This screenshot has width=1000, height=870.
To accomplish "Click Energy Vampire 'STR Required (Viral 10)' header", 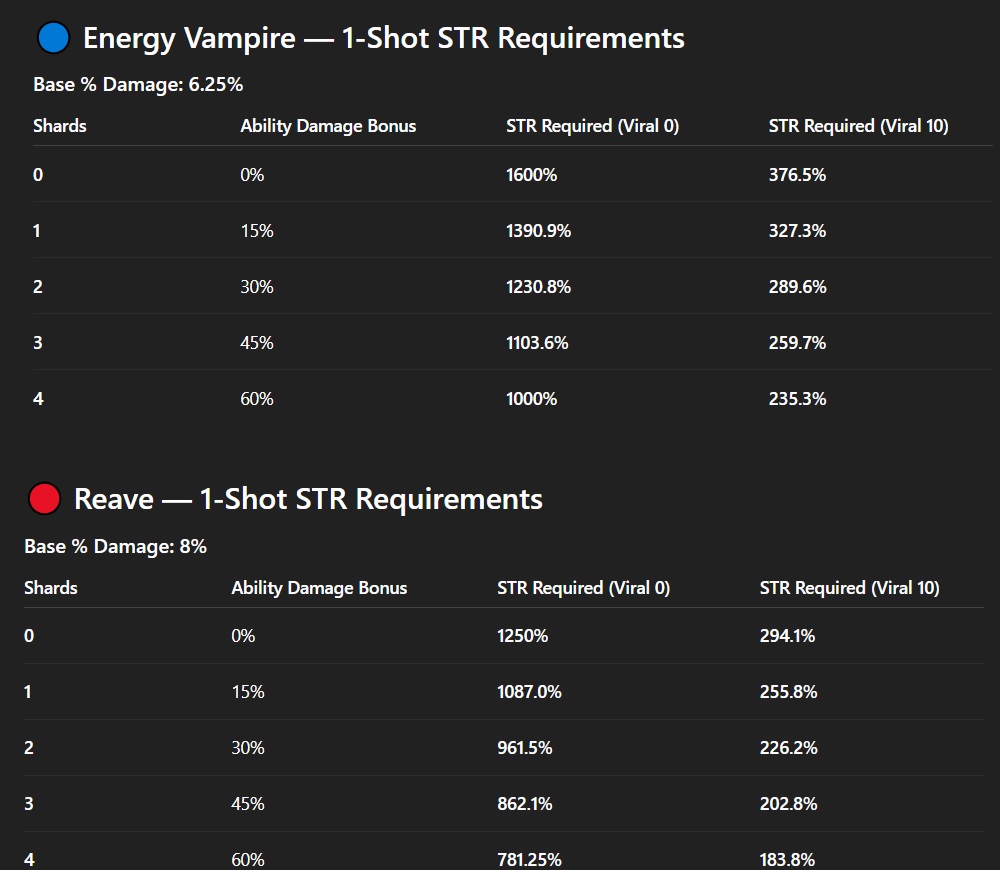I will click(858, 126).
